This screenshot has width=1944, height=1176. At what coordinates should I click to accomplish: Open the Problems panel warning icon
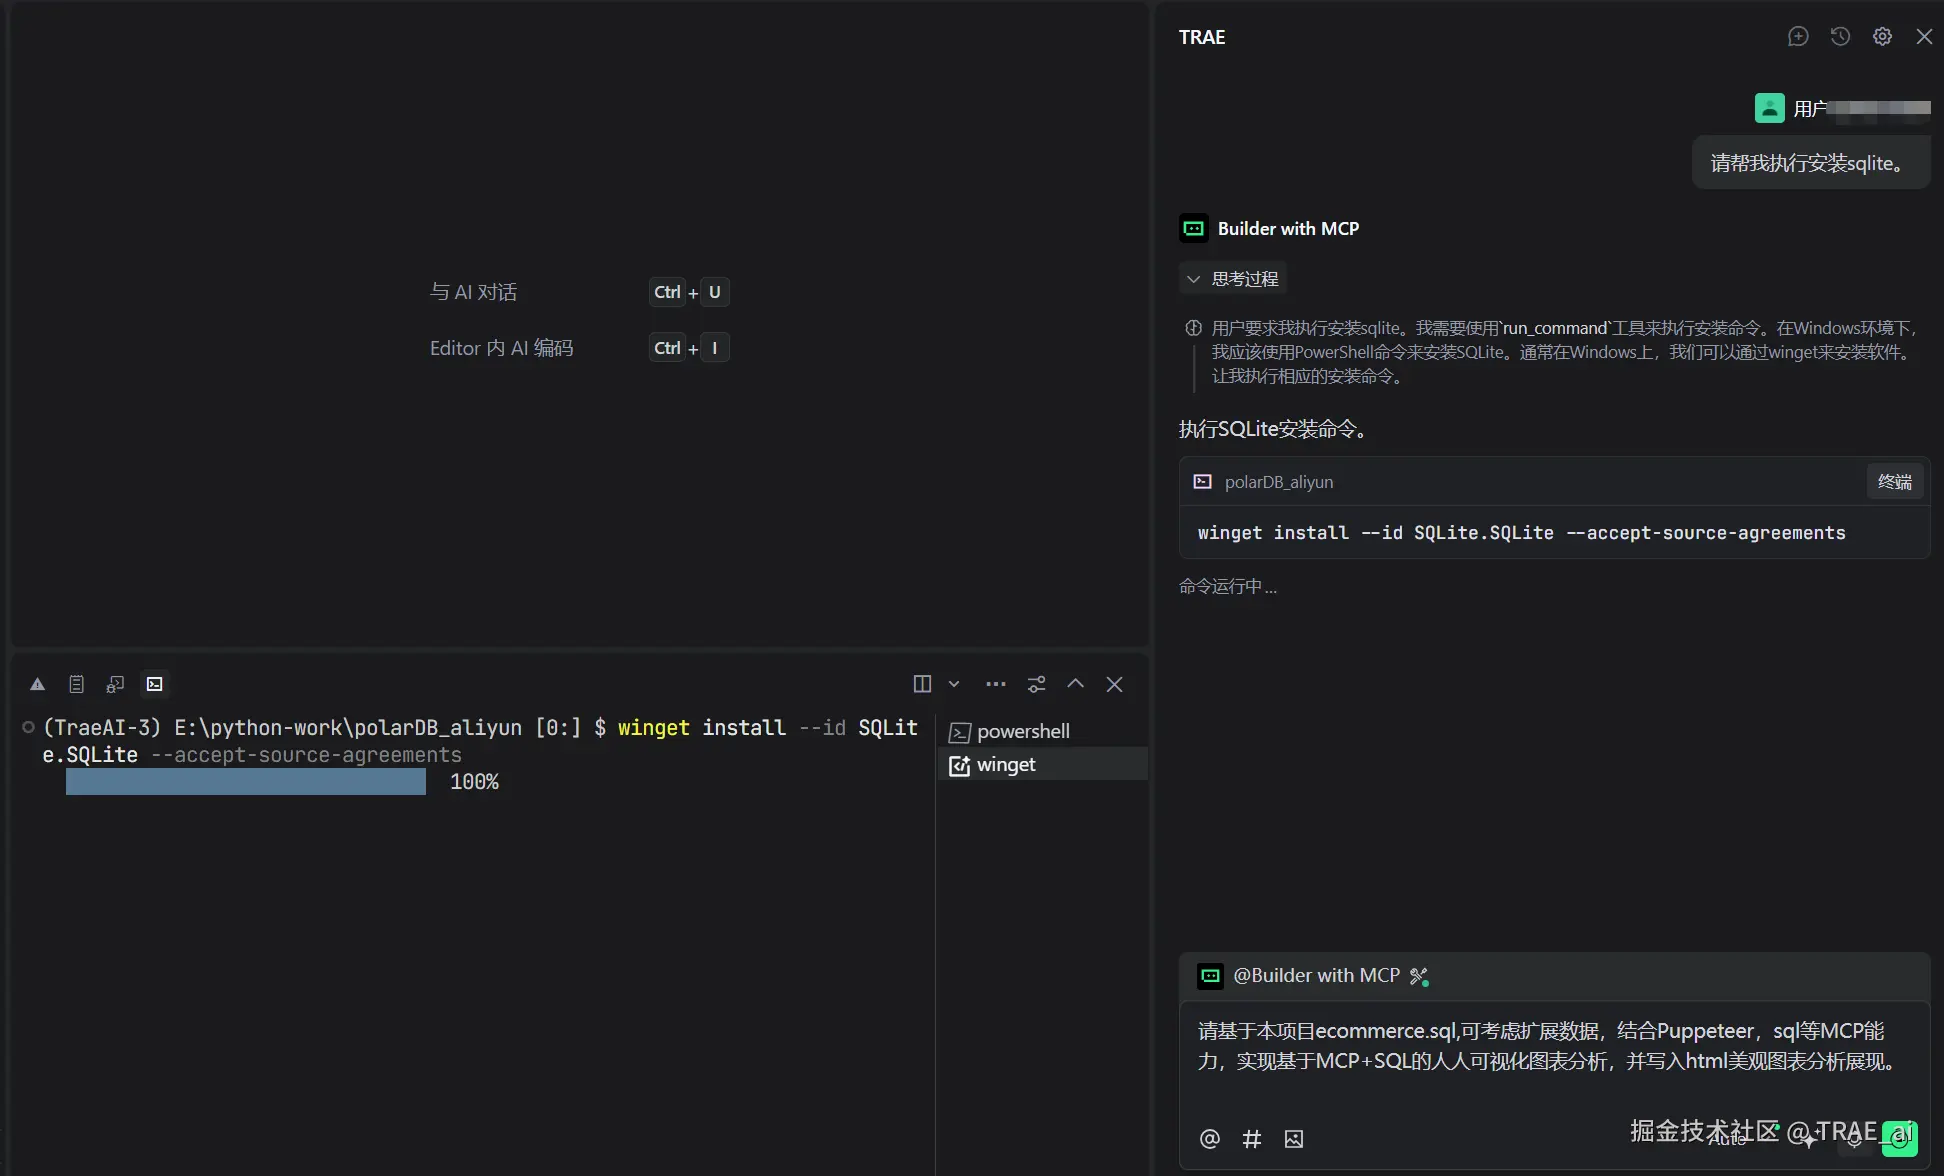click(x=37, y=684)
